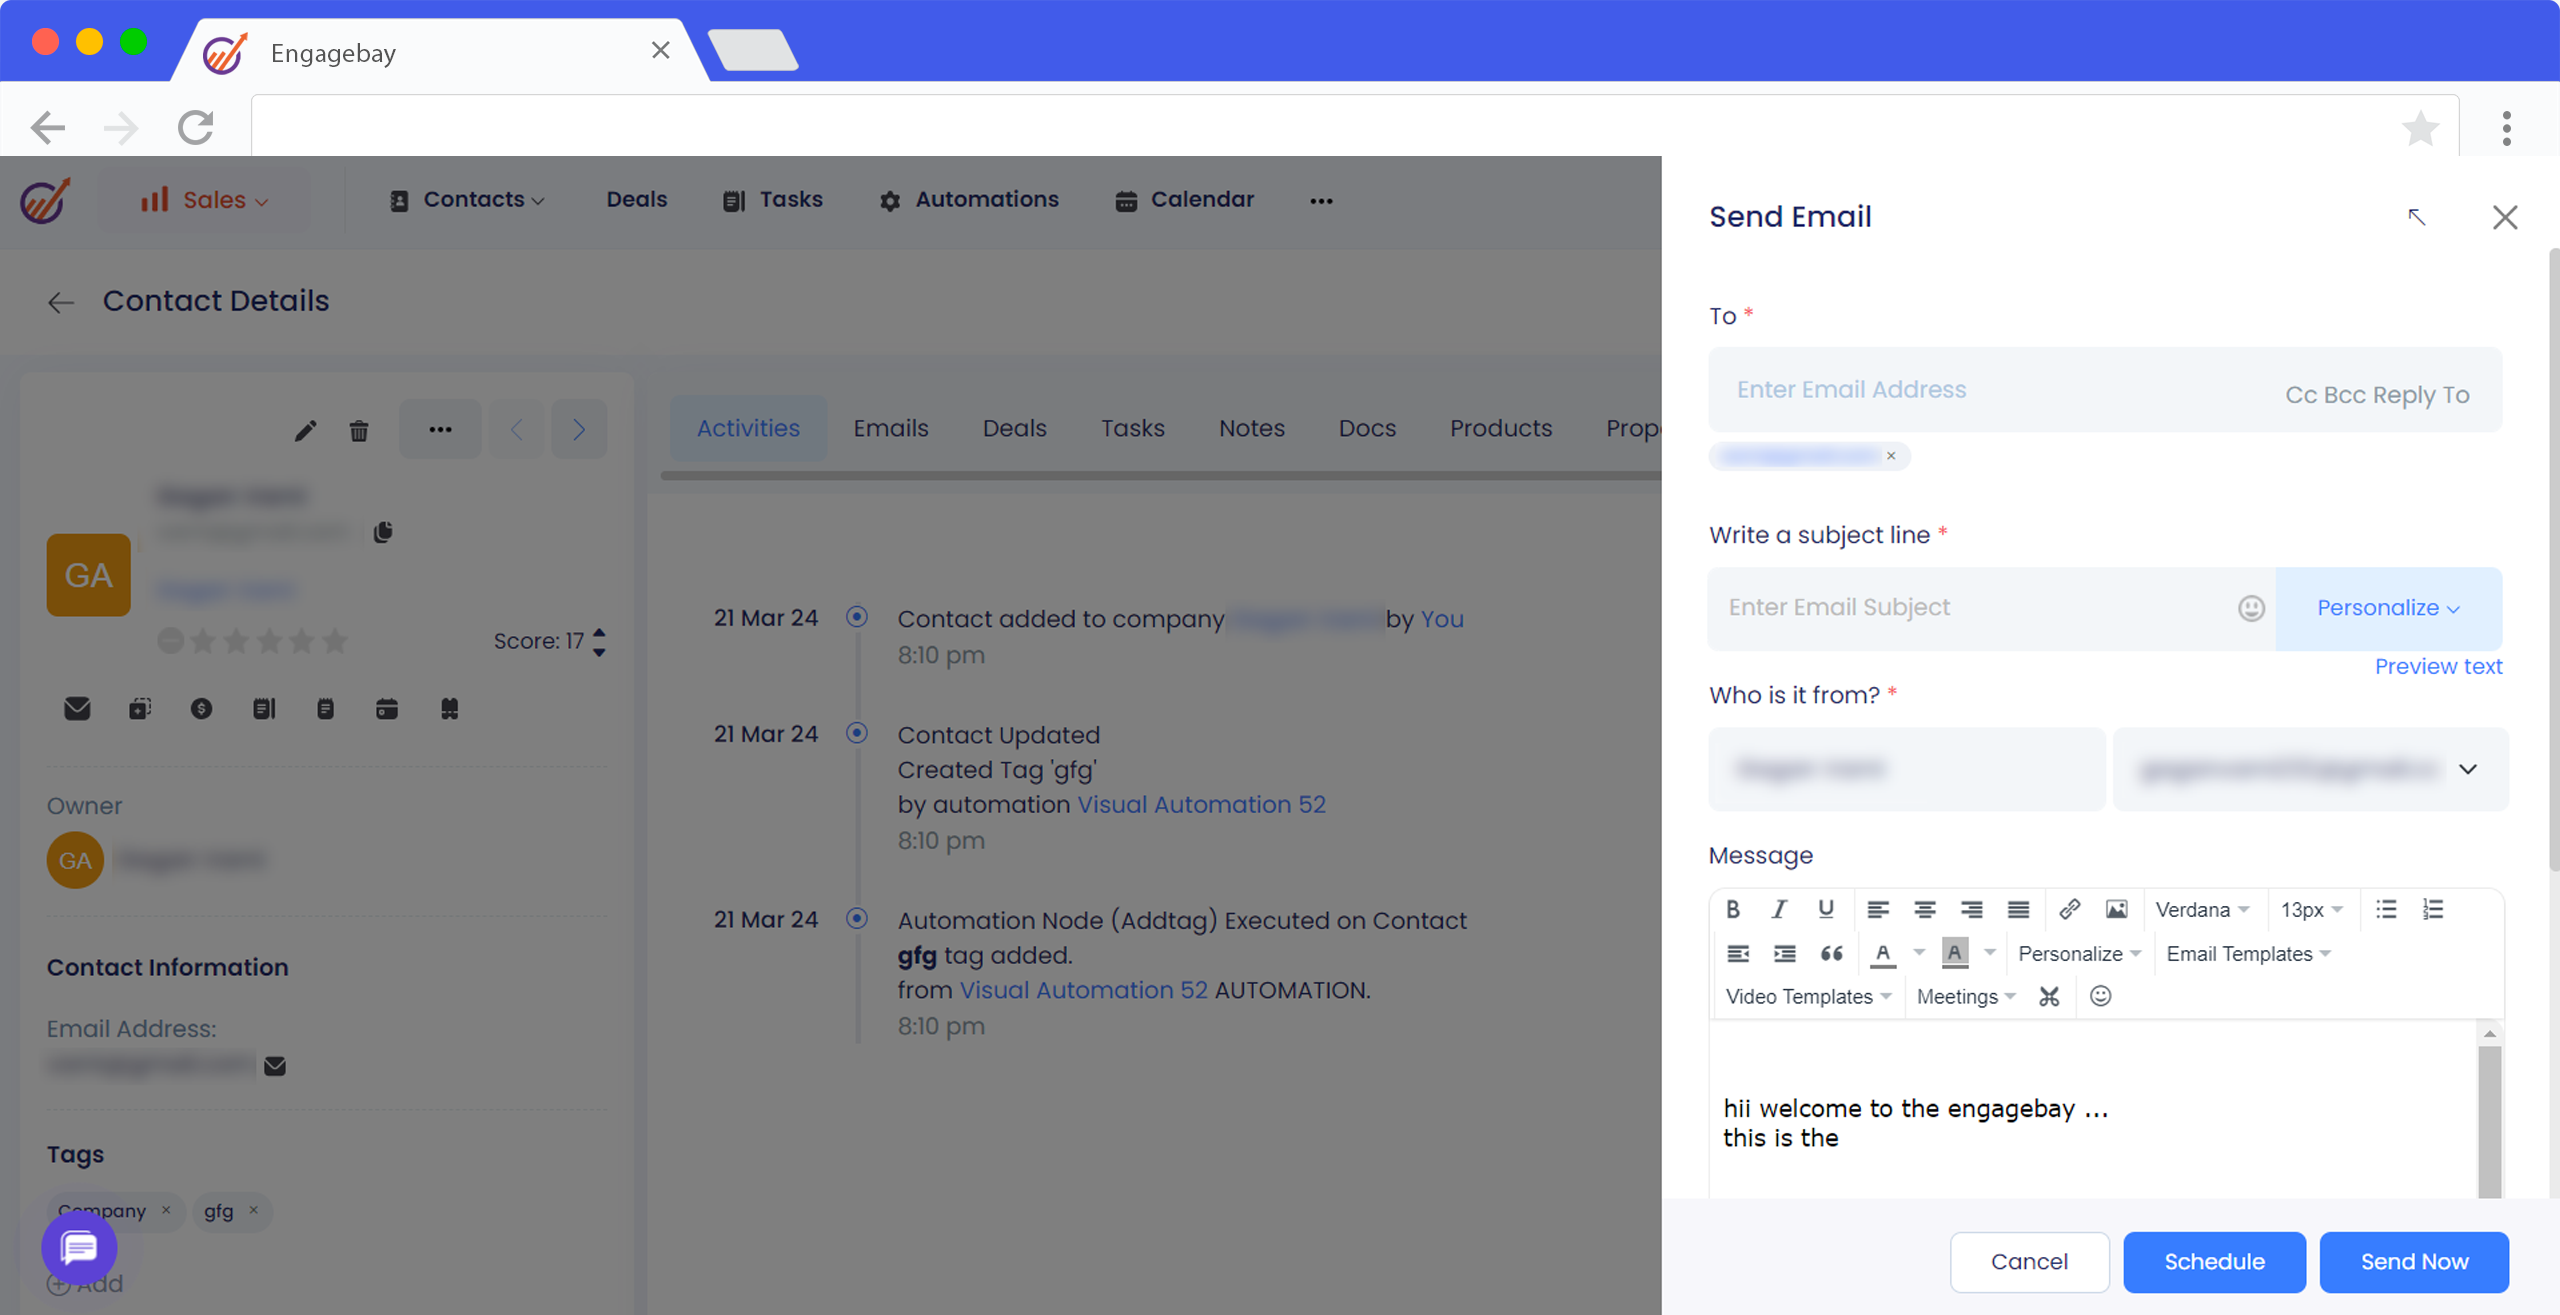Justify message text

click(2018, 909)
